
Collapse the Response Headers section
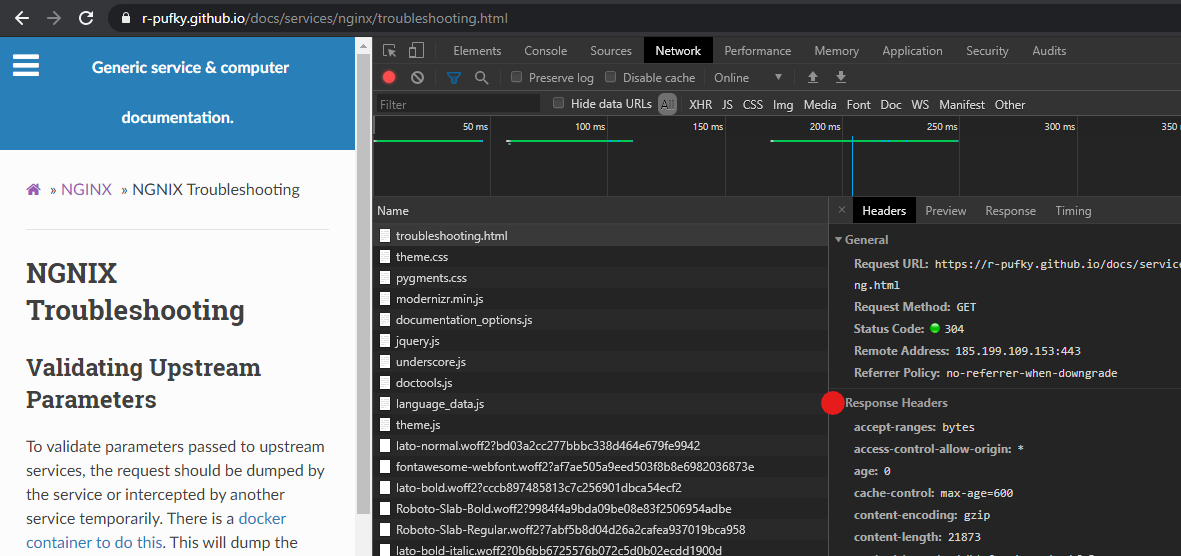coord(896,403)
